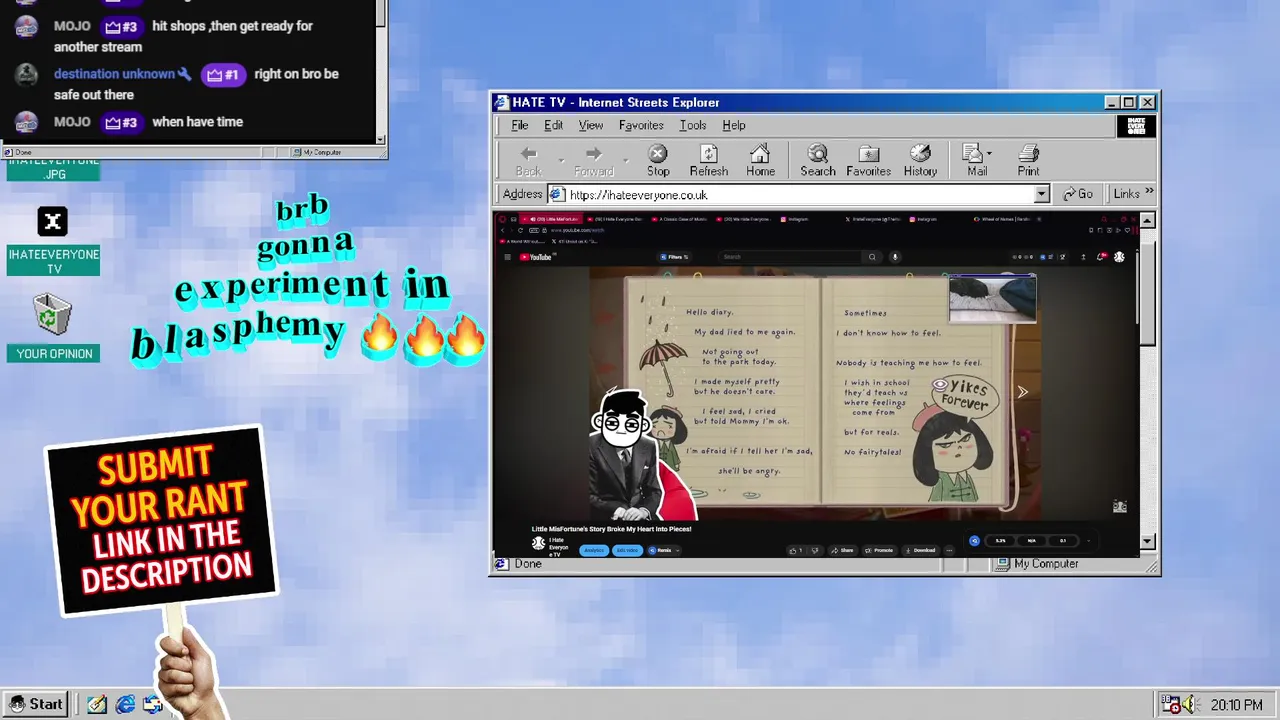Open the History toolbar icon
This screenshot has width=1280, height=720.
(920, 160)
